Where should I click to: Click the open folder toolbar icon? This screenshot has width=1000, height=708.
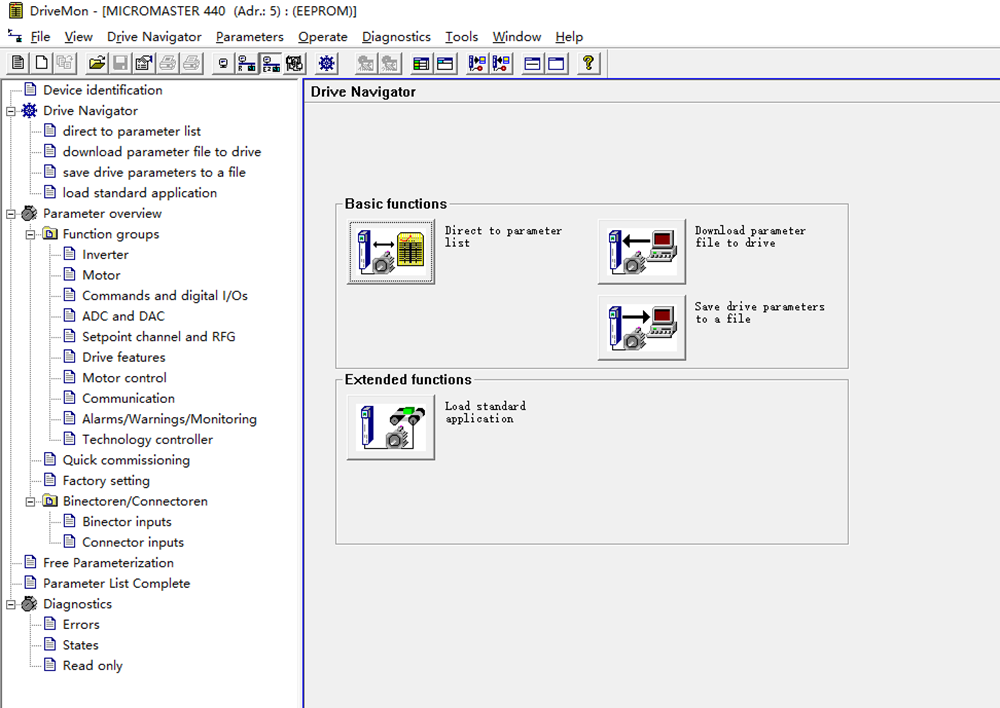tap(97, 63)
